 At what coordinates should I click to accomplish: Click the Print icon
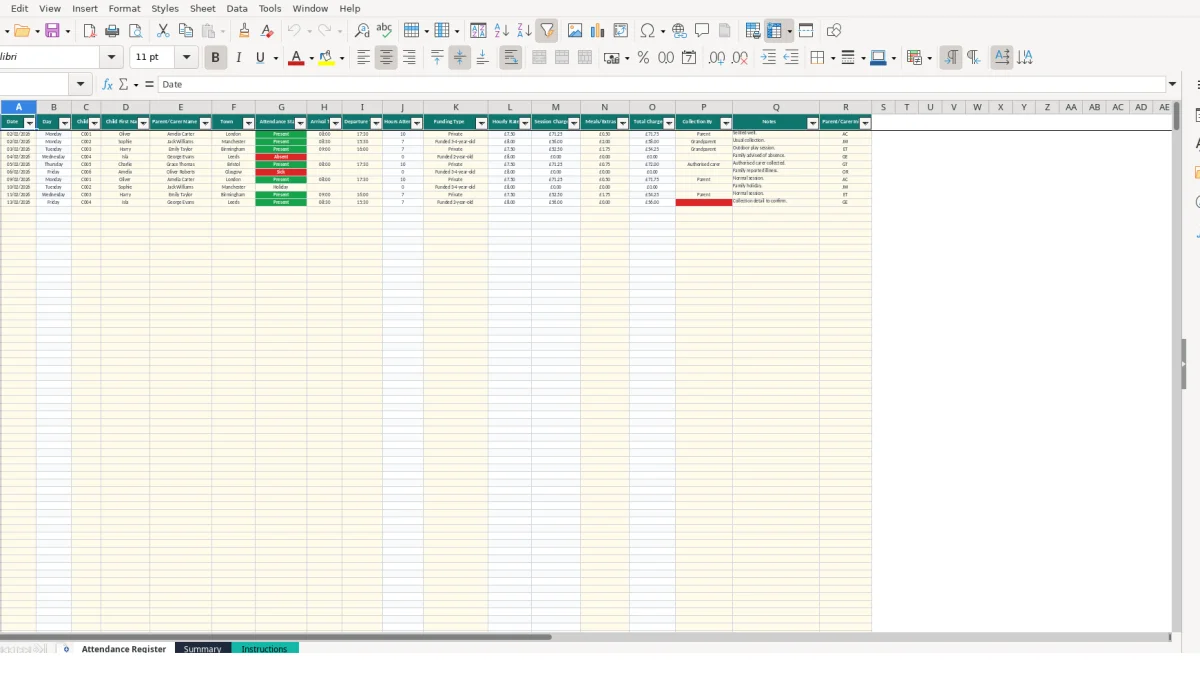pos(112,31)
